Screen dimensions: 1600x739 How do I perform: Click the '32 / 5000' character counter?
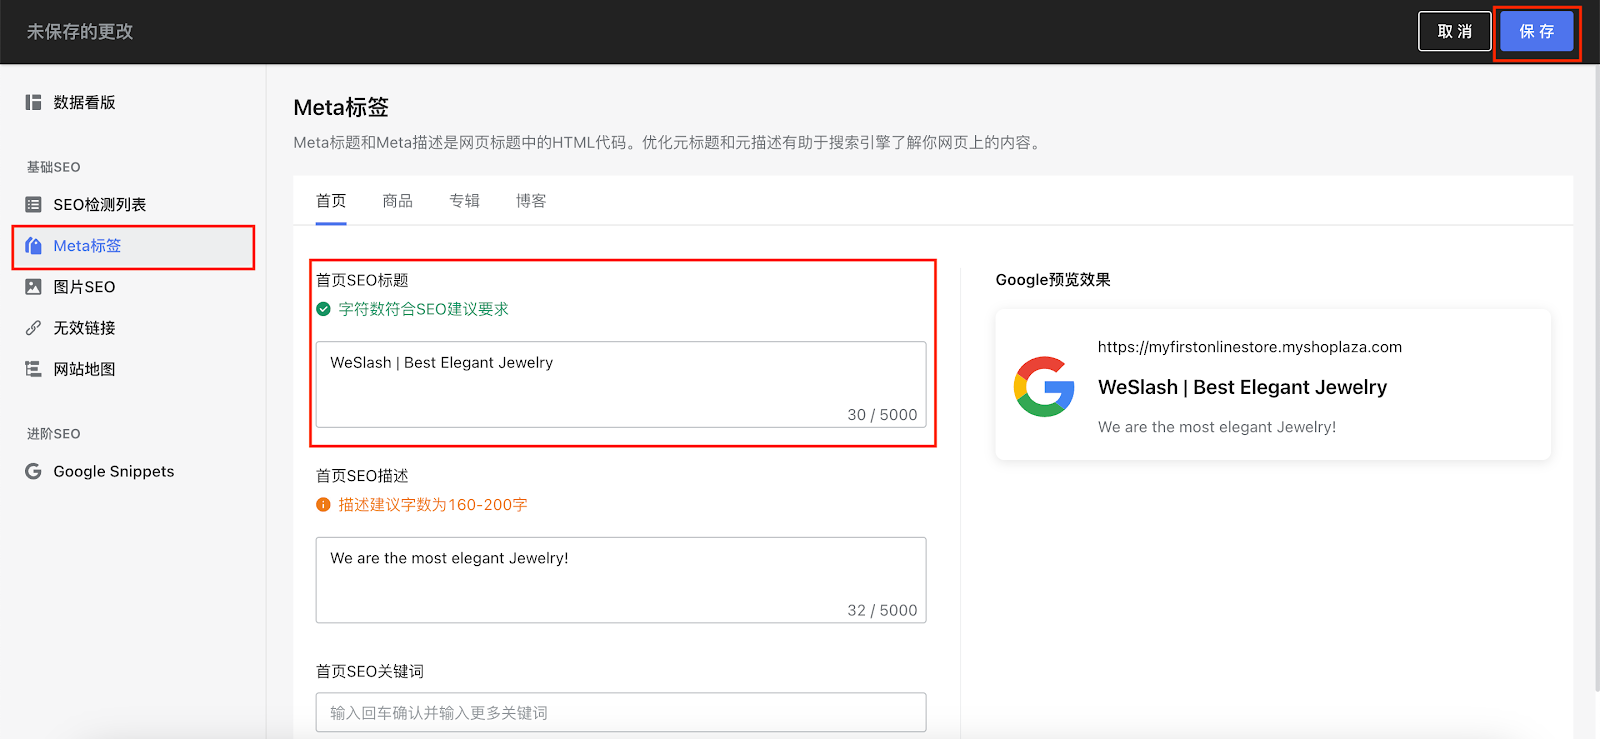(882, 610)
